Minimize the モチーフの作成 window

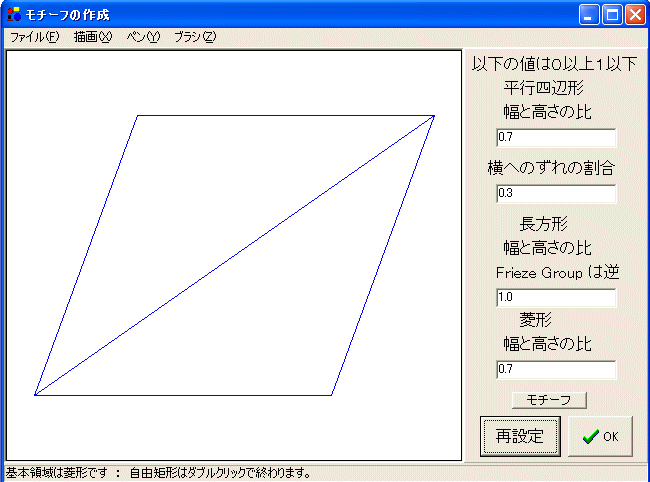[589, 15]
